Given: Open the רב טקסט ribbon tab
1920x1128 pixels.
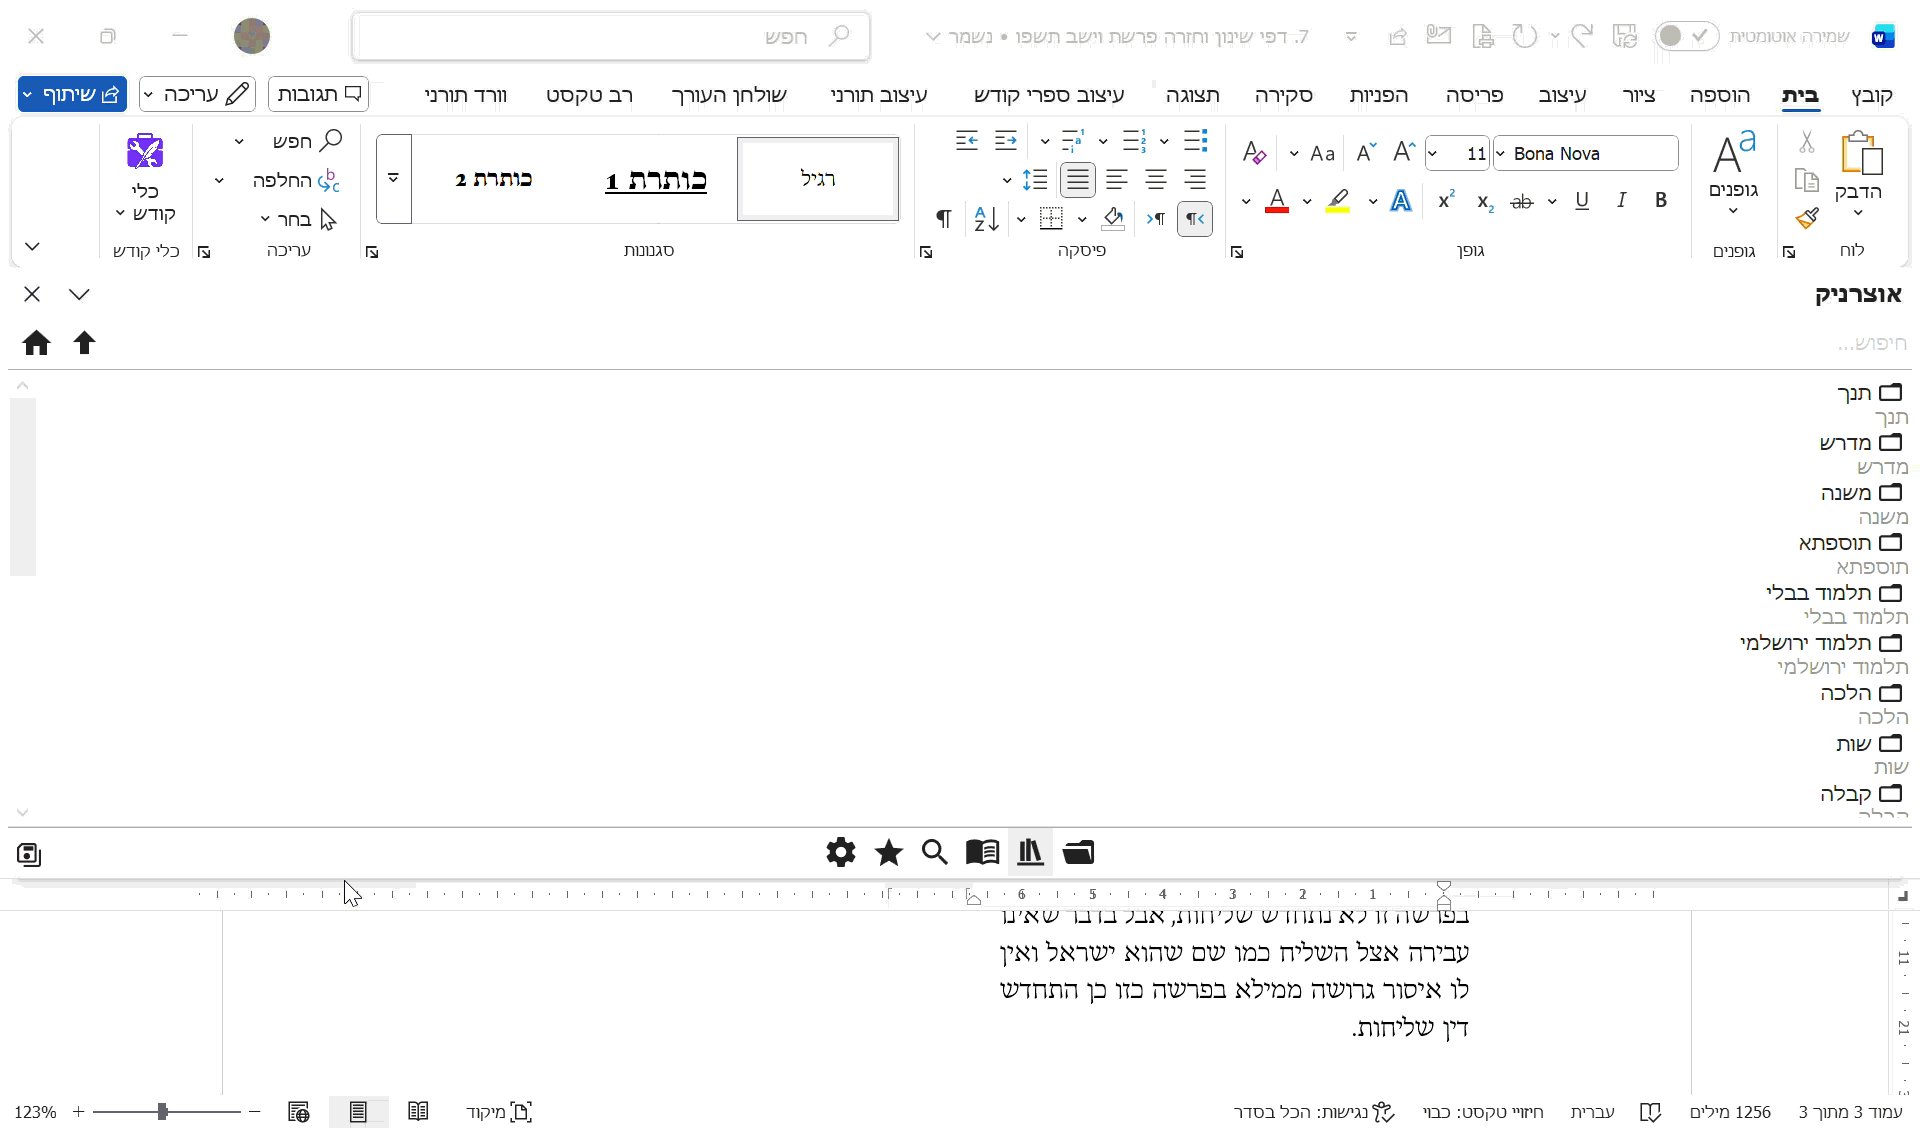Looking at the screenshot, I should click(590, 95).
